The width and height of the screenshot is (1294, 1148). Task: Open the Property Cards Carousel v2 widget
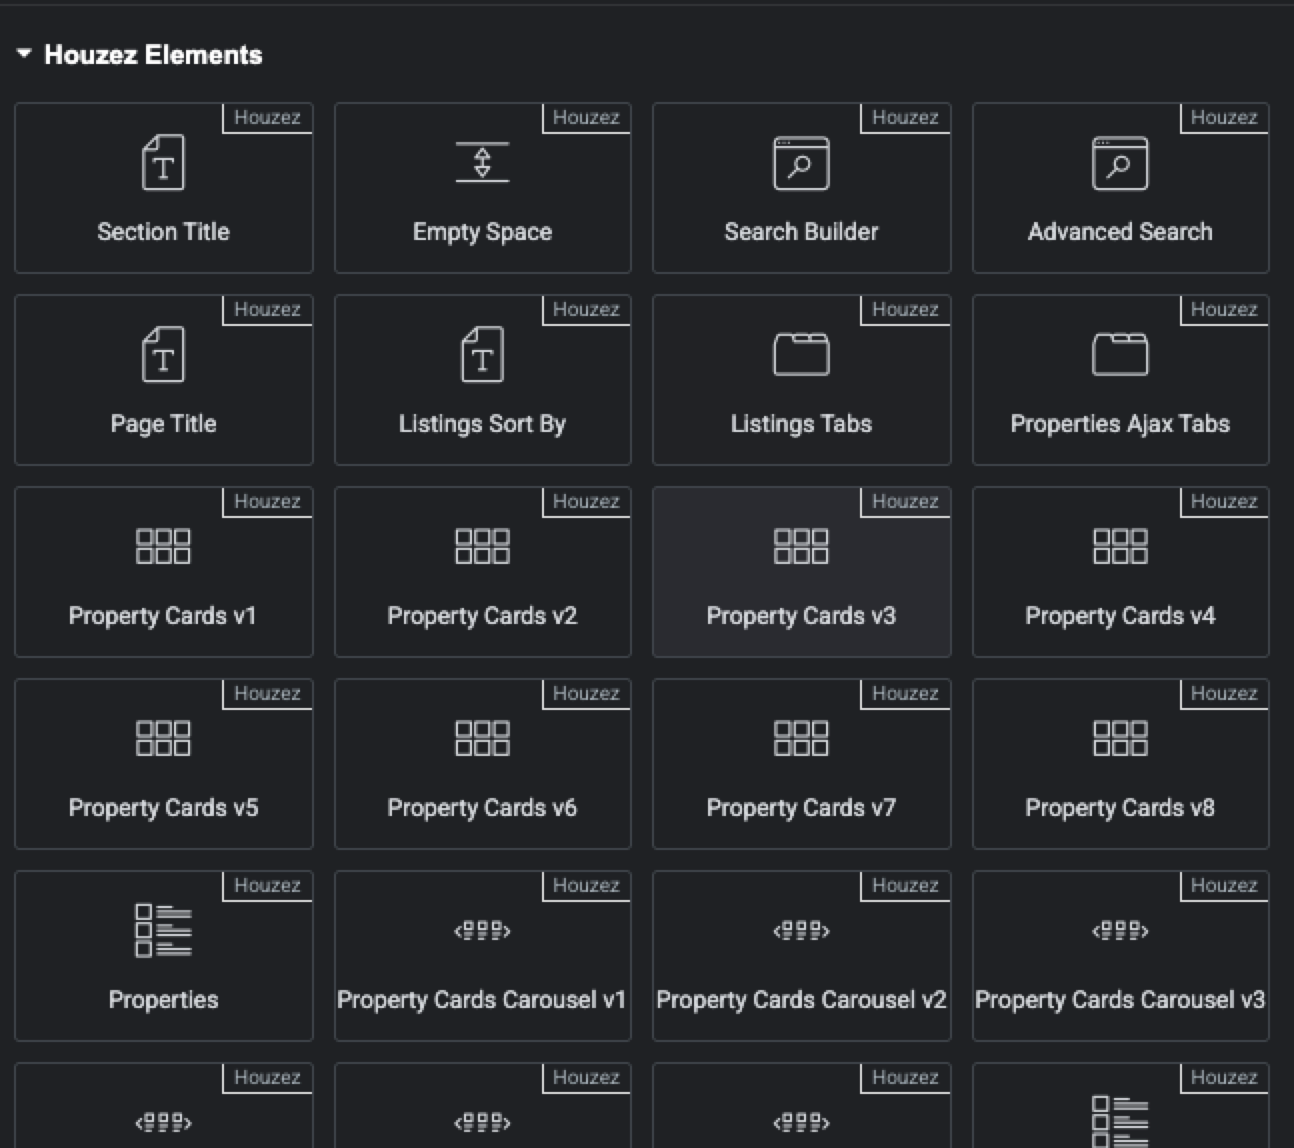[801, 956]
